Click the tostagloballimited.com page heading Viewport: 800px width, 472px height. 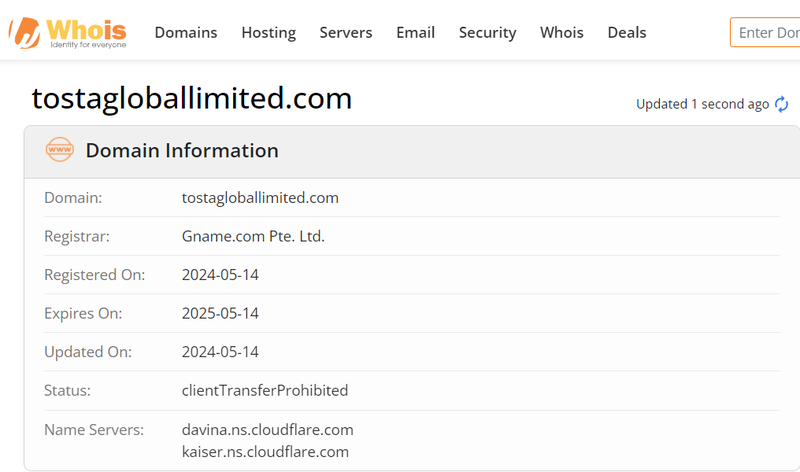tap(192, 98)
